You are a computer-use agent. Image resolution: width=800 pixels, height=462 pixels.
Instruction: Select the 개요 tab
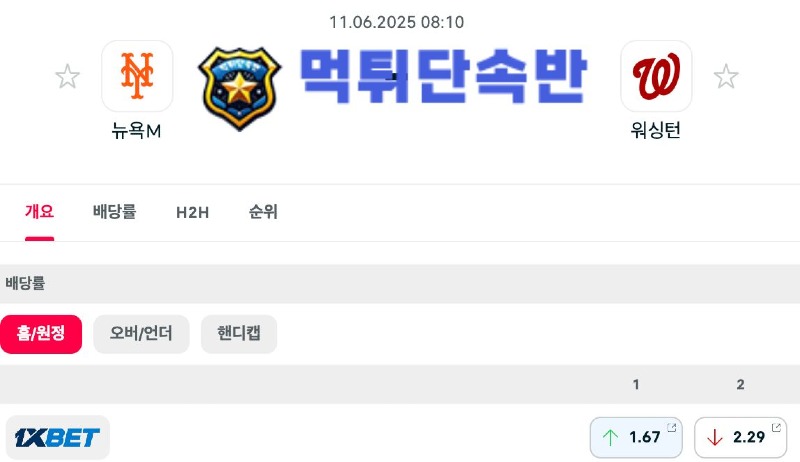tap(39, 212)
